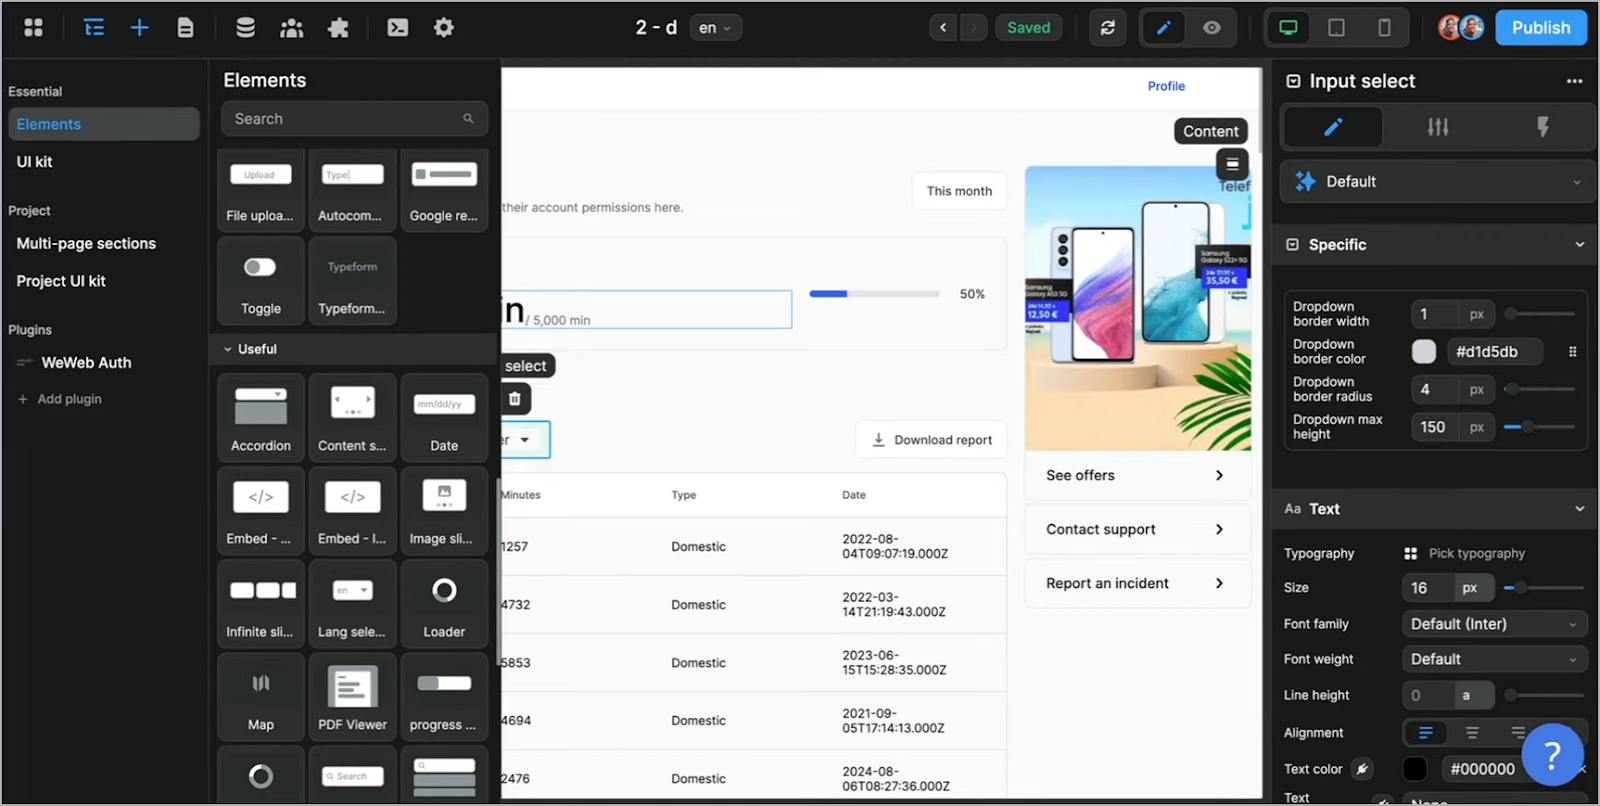Collapse the Specific section

tap(1580, 245)
